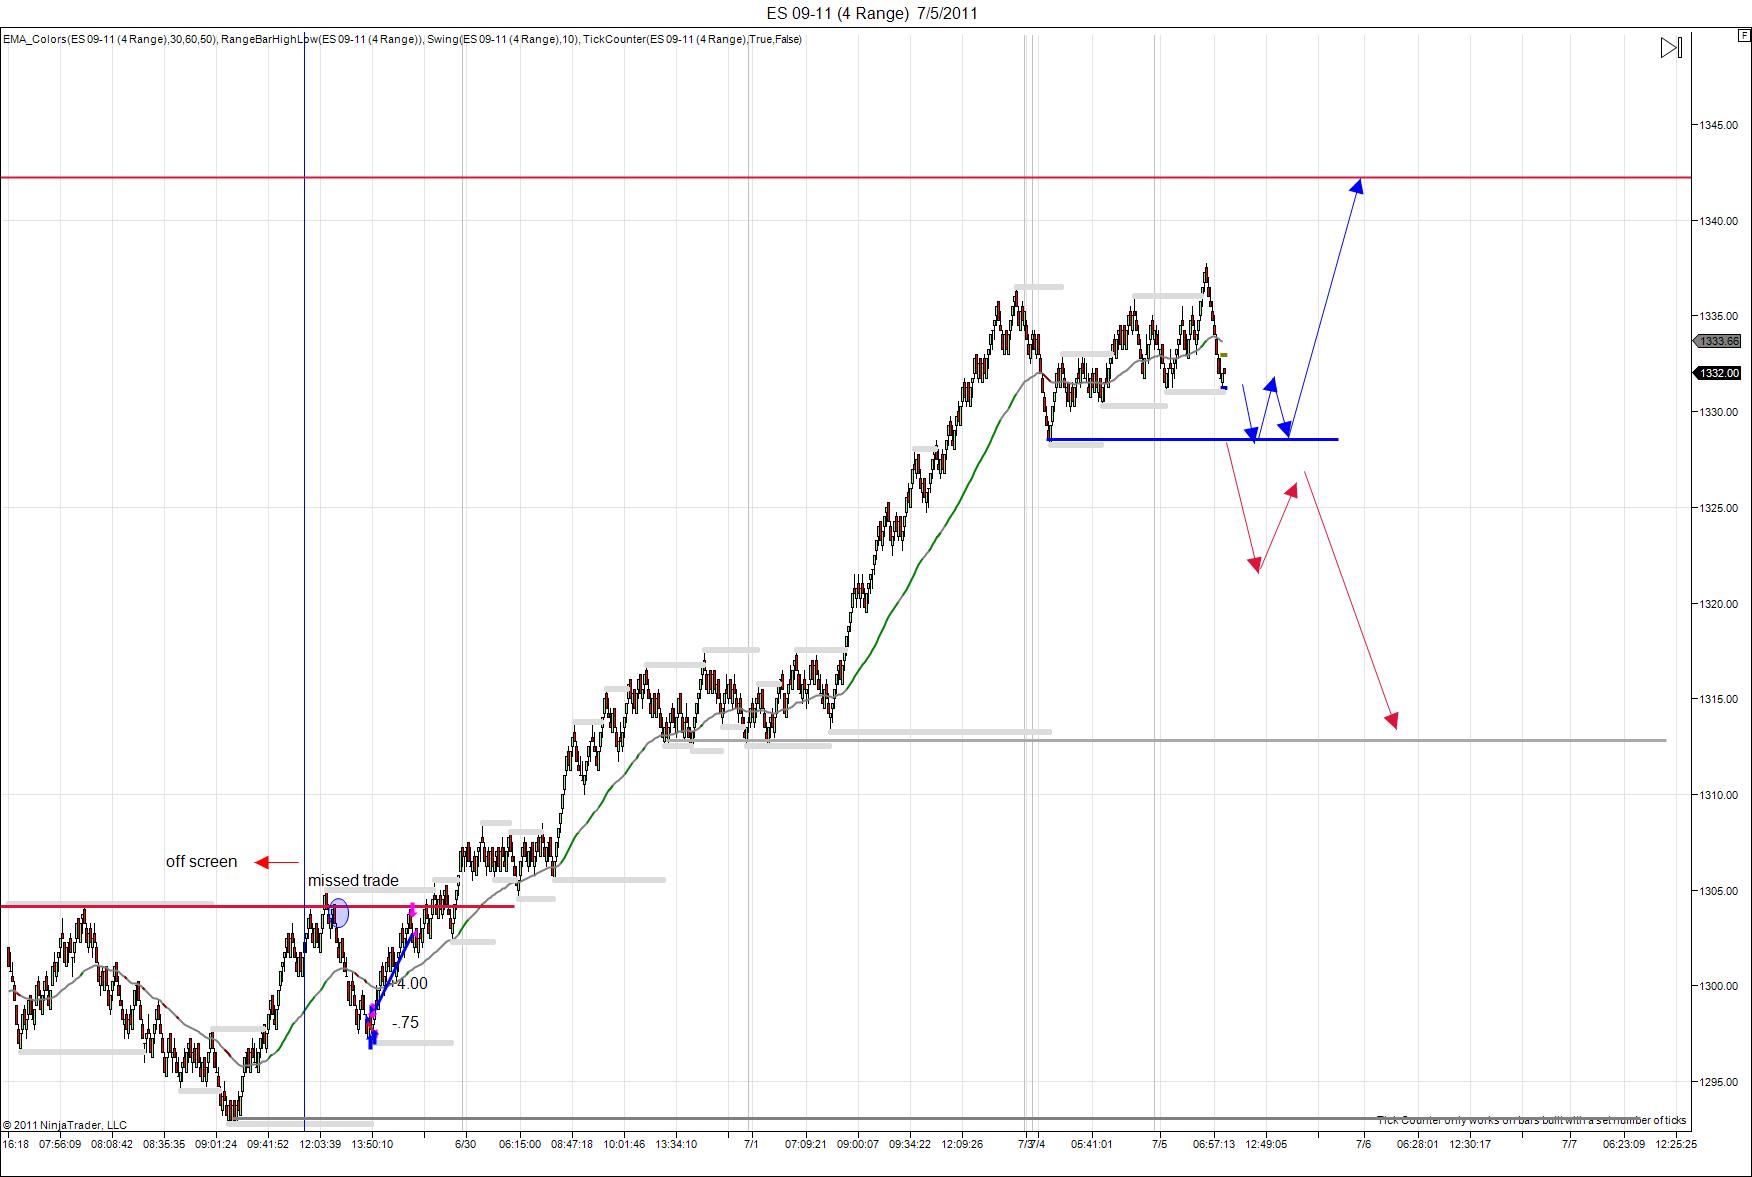This screenshot has width=1752, height=1177.
Task: Click the jump-to-latest-bar arrow icon
Action: point(1671,48)
